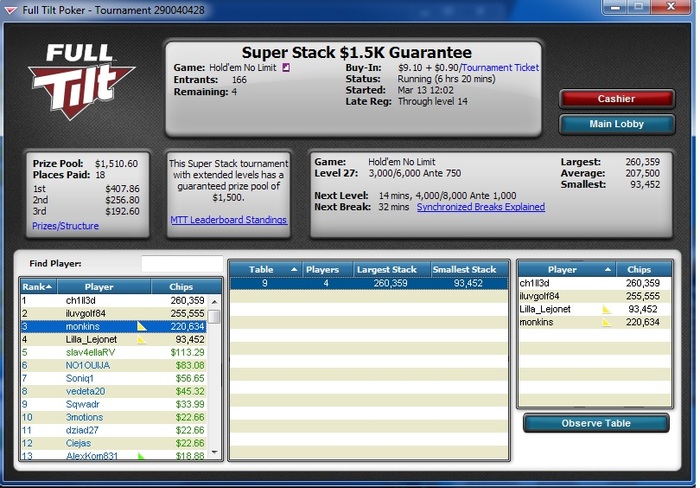Click the yellow note icon beside Lilla_Lejonet in ranking list
Screen dimensions: 700x488
click(142, 340)
